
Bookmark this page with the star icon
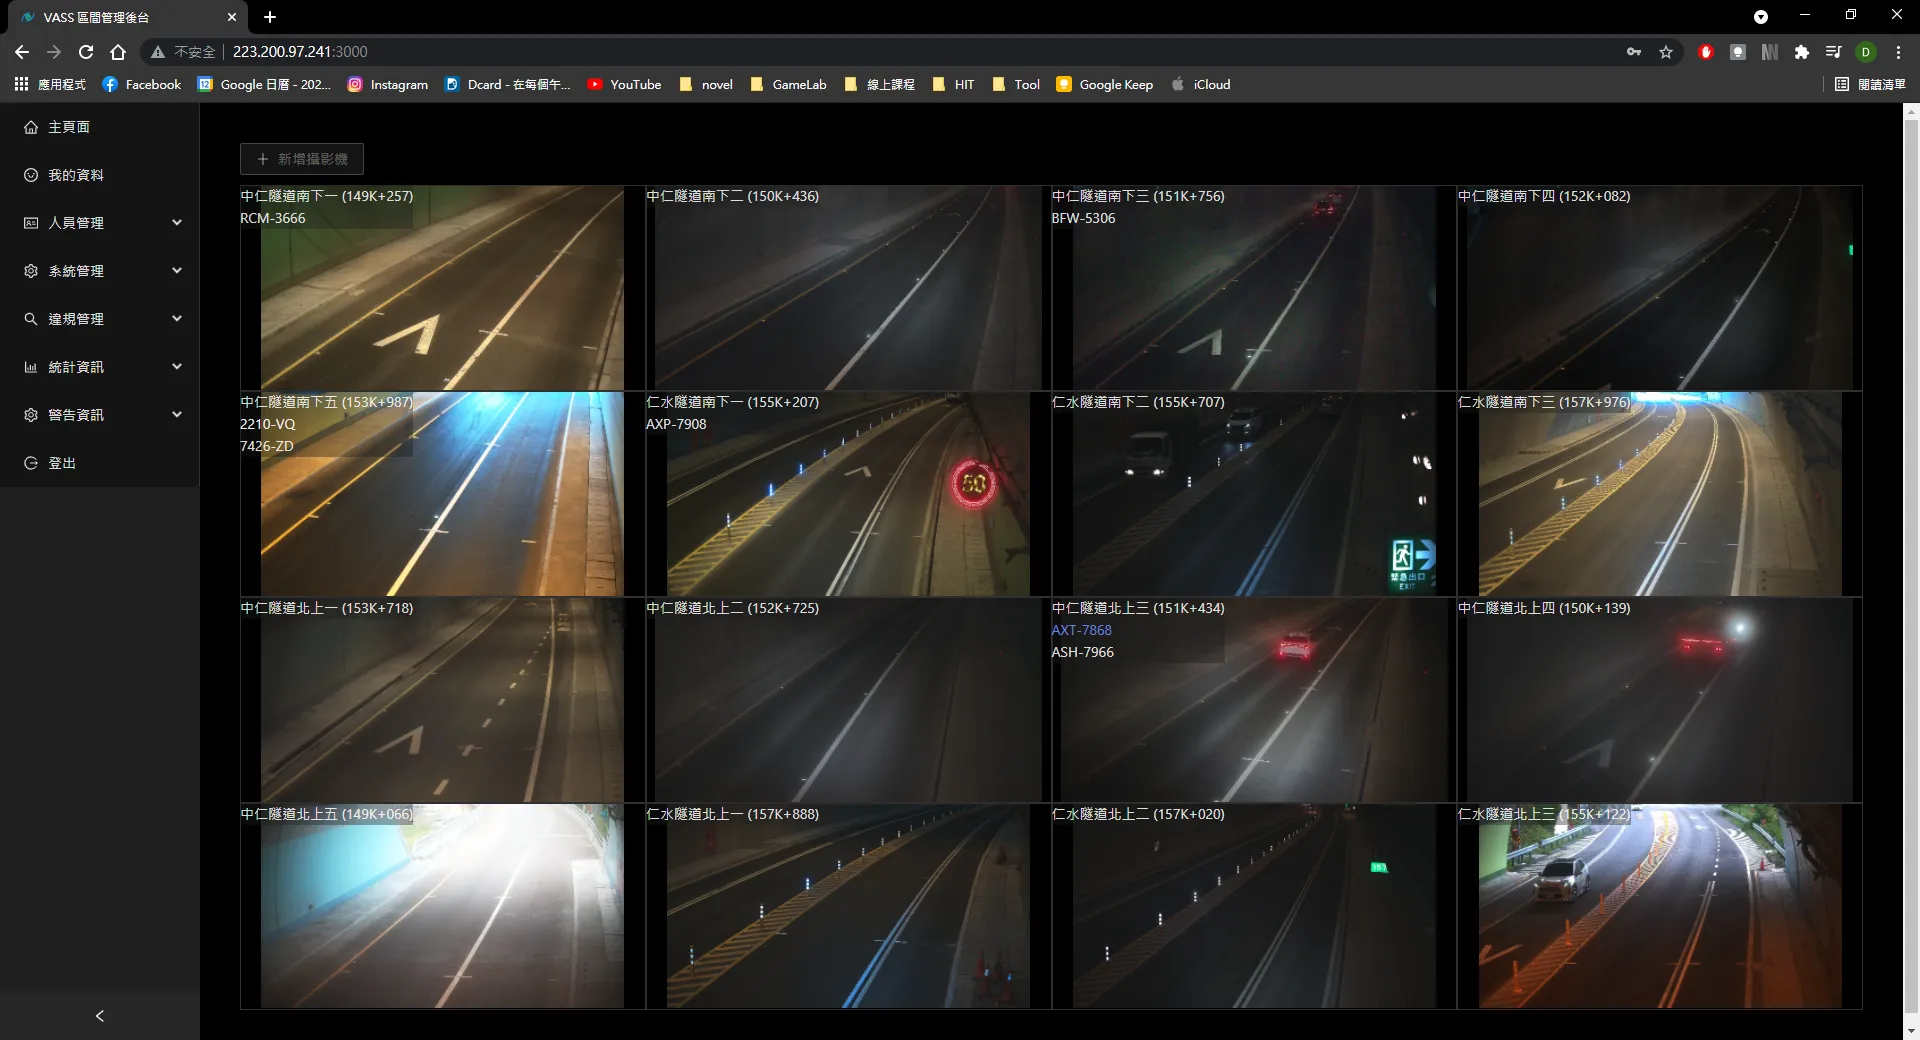point(1666,52)
